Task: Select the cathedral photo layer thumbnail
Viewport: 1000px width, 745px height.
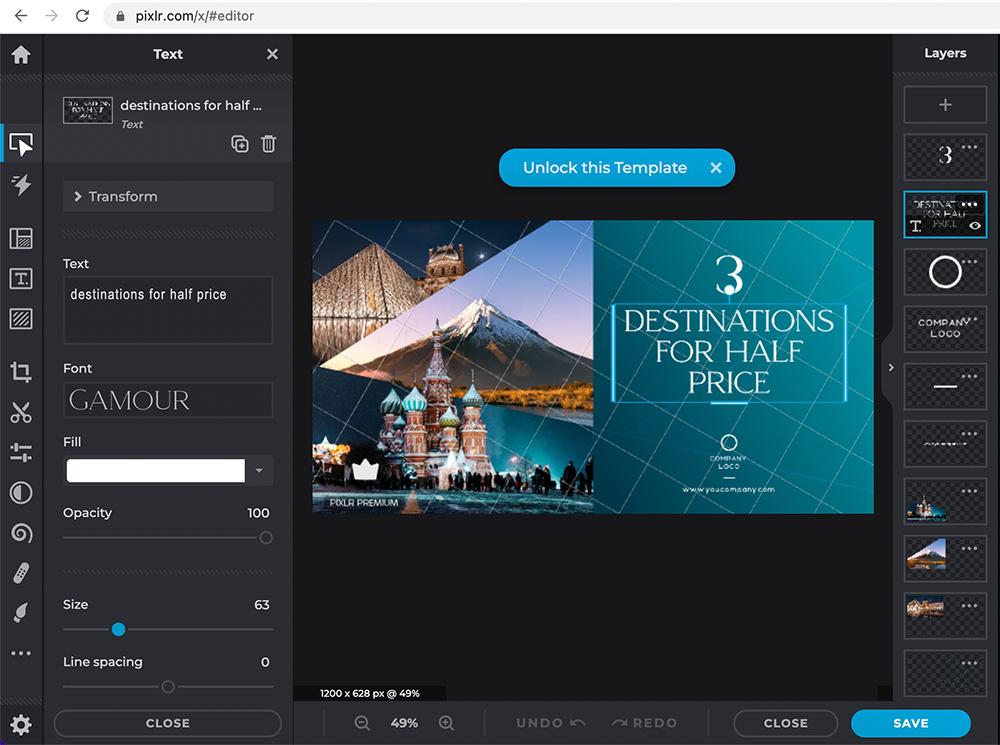Action: coord(945,501)
